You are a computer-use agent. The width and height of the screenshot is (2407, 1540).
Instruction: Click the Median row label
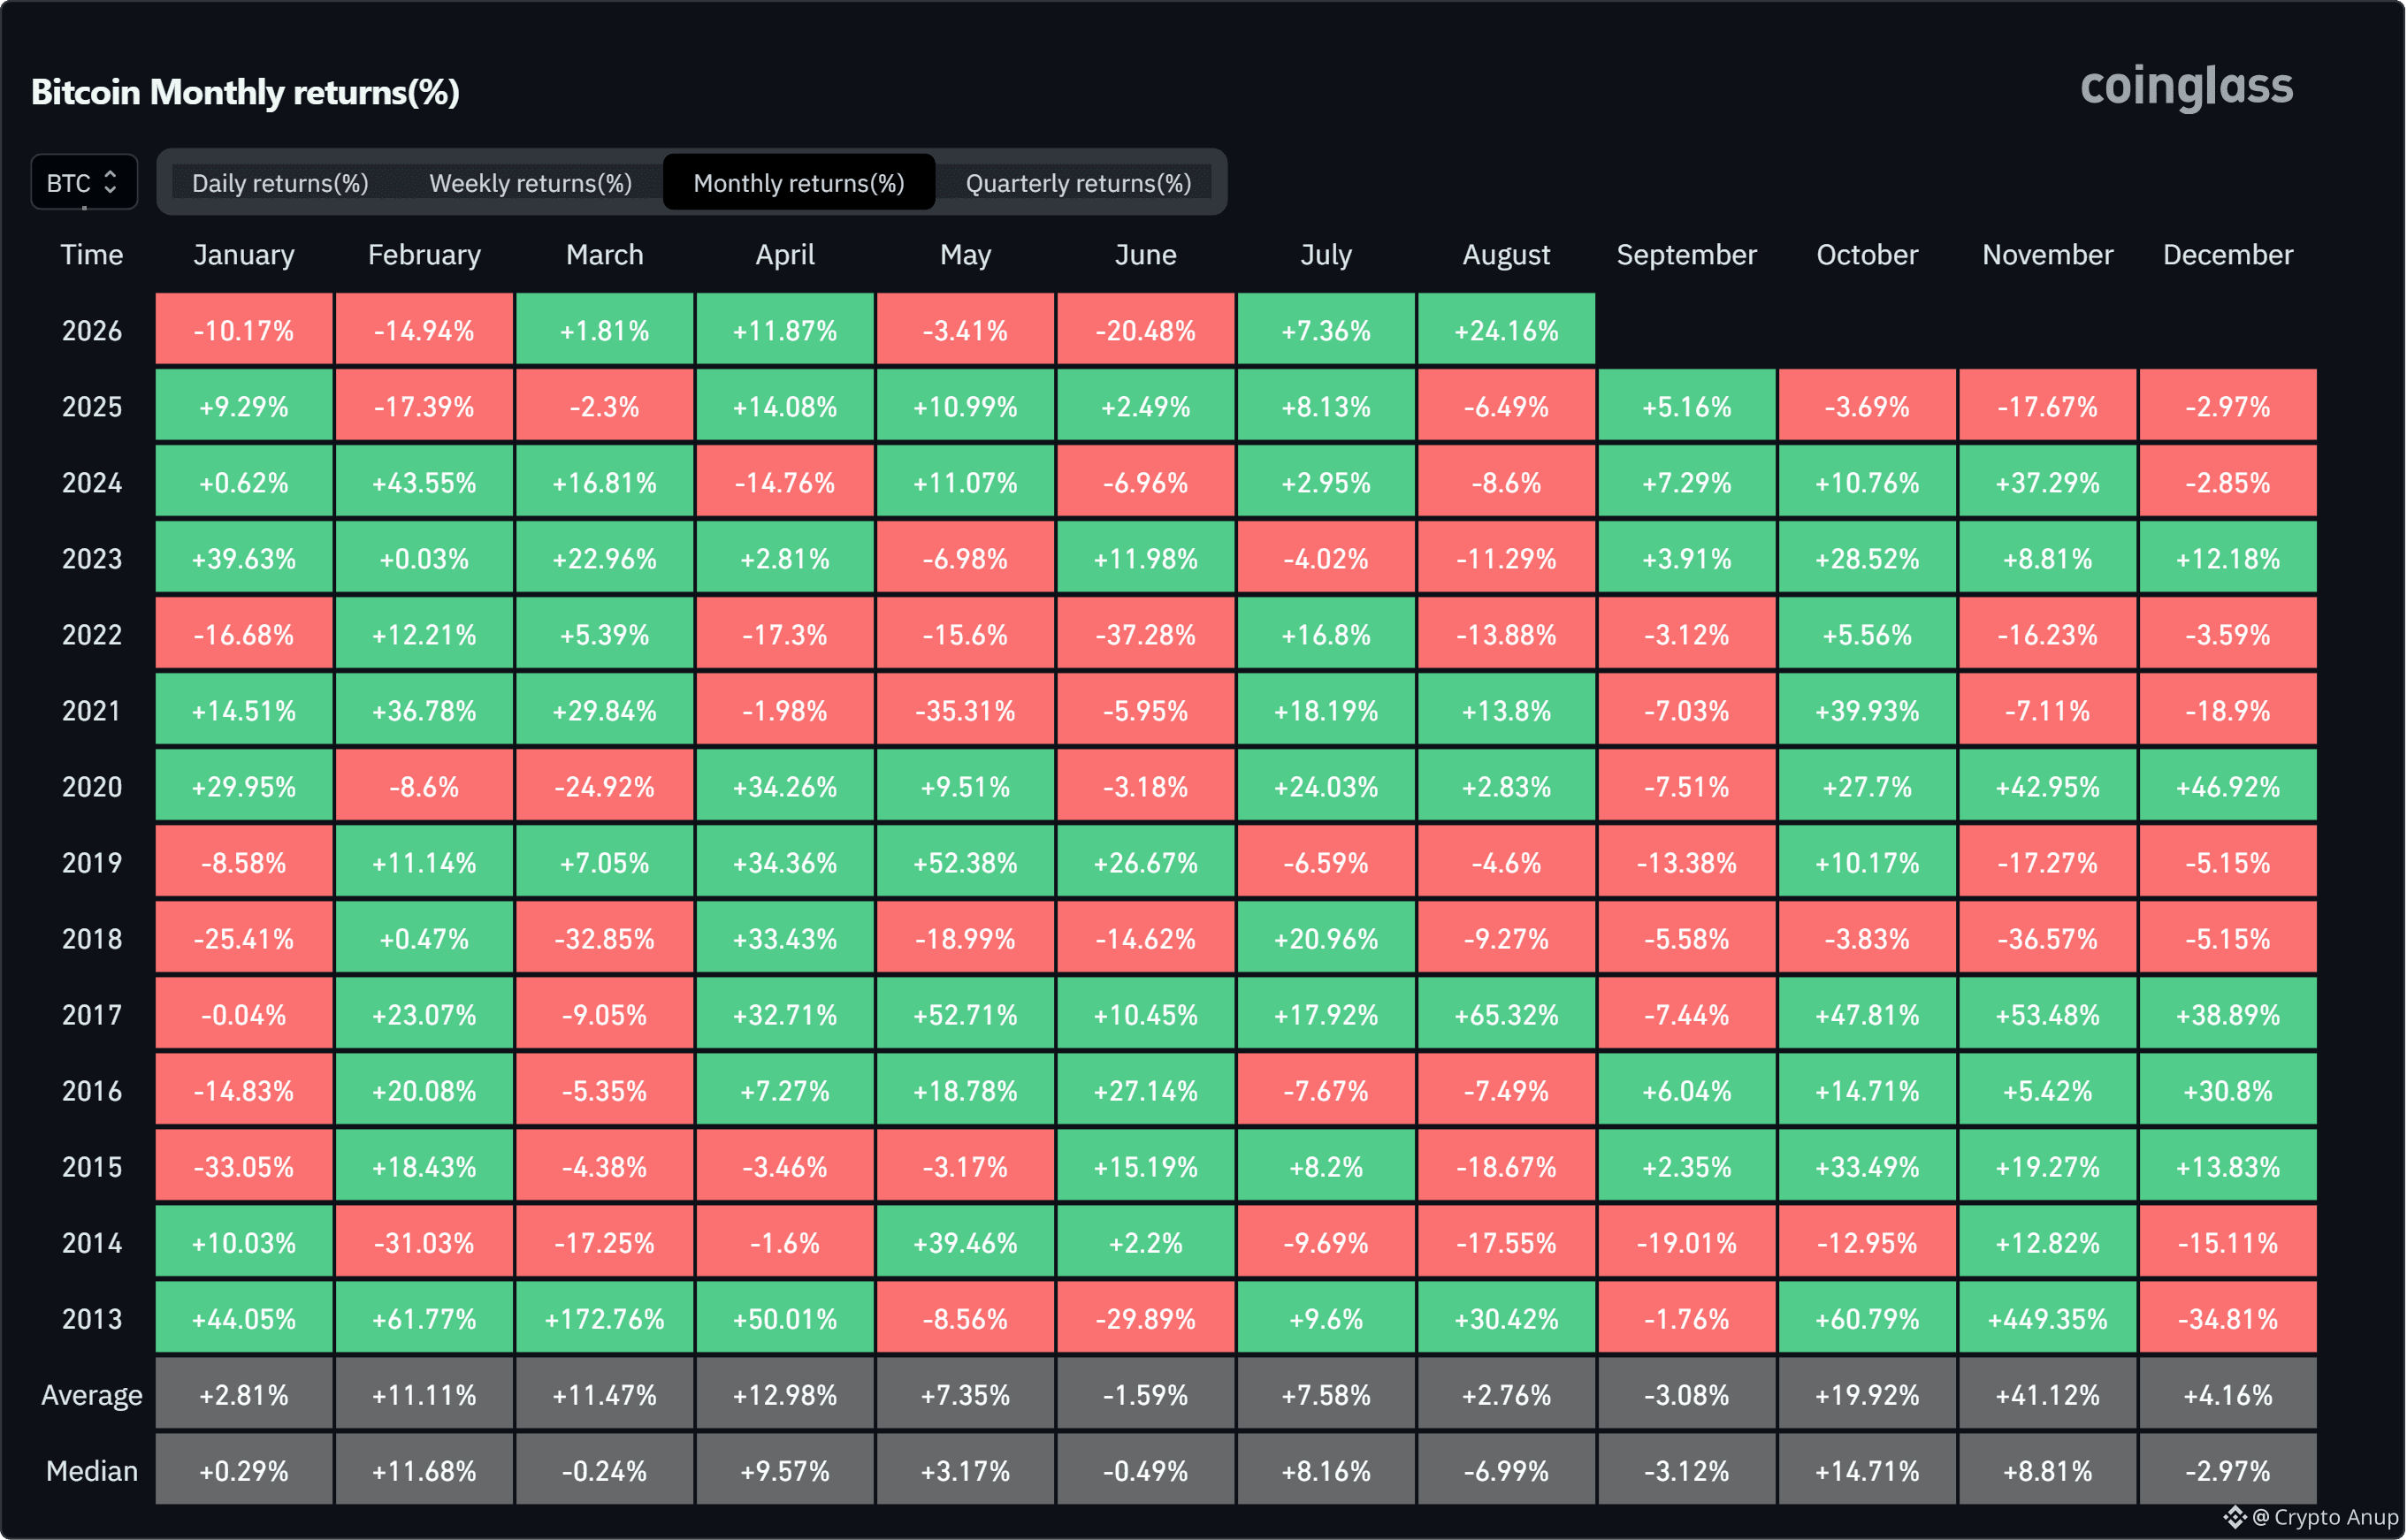click(92, 1471)
